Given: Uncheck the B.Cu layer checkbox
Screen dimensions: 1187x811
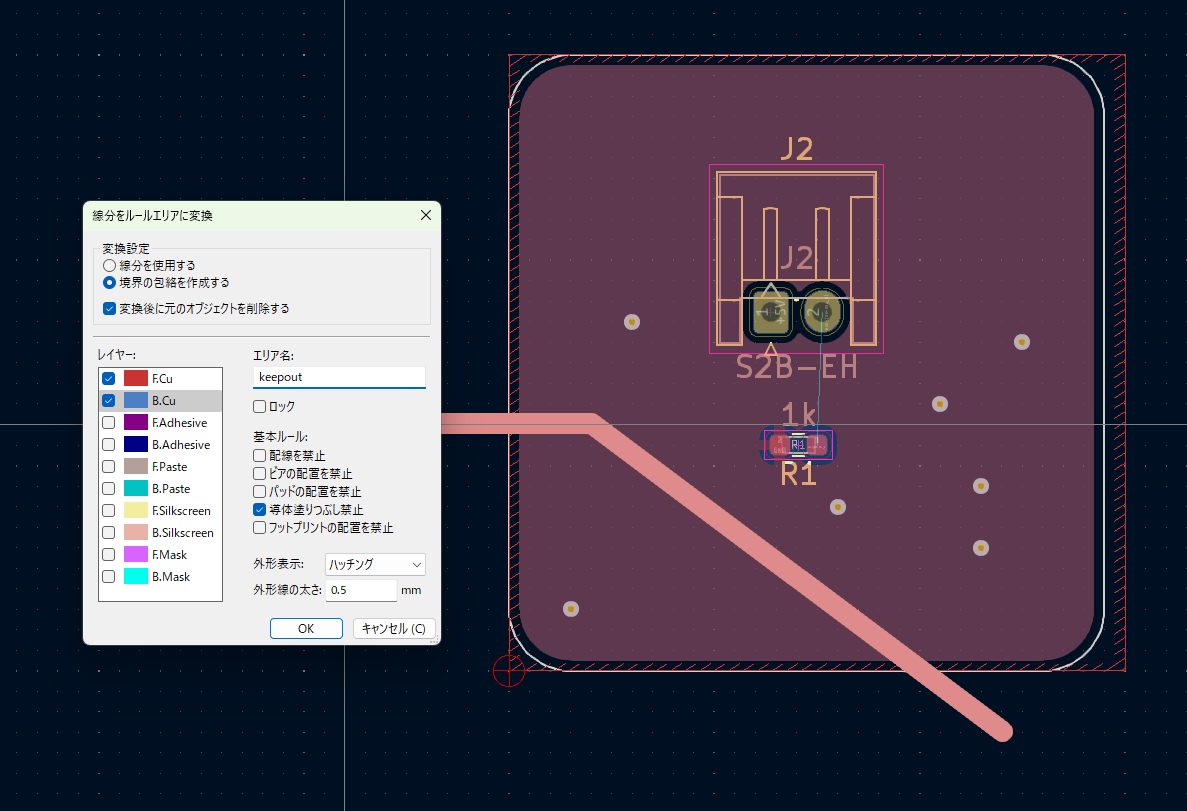Looking at the screenshot, I should pyautogui.click(x=109, y=401).
